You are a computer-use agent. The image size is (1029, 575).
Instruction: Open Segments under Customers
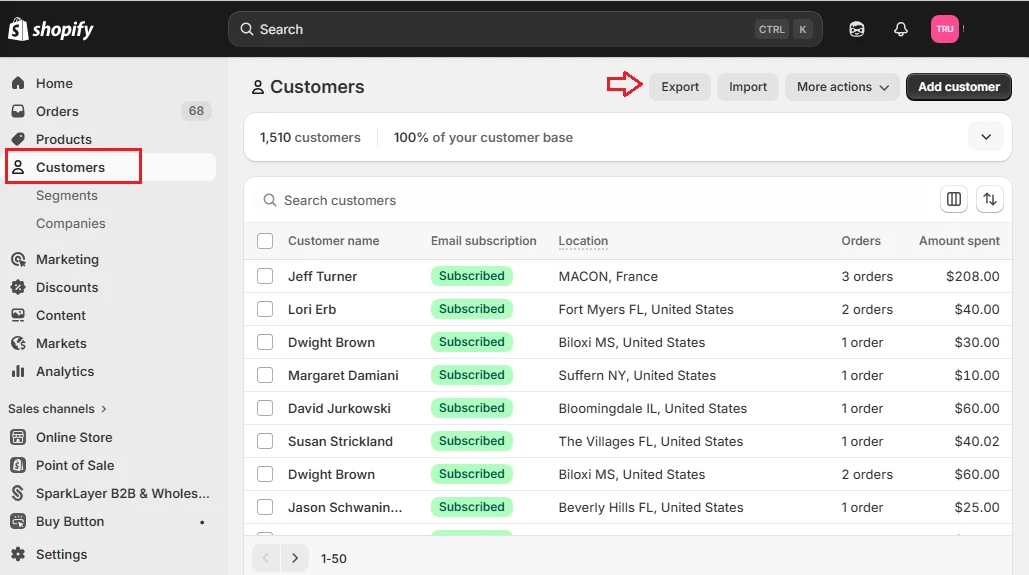click(x=66, y=196)
